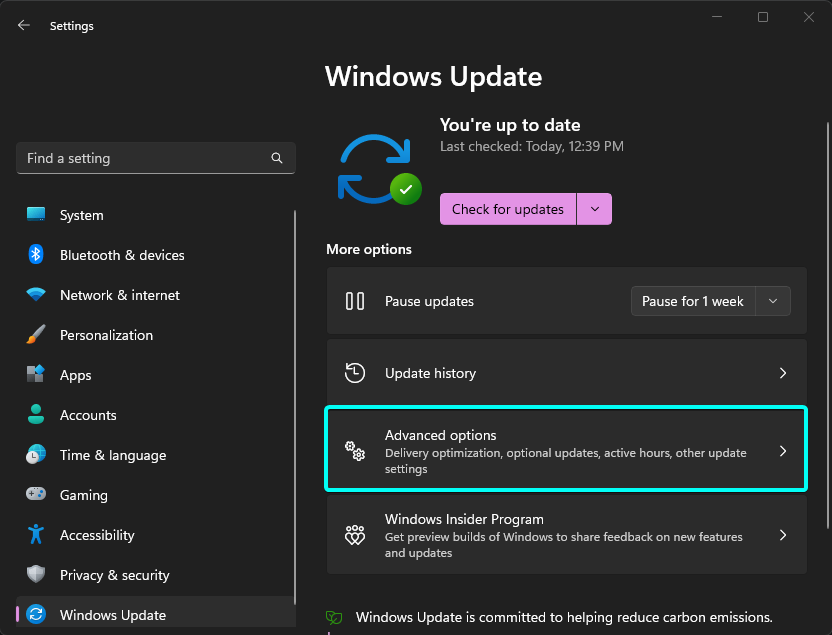Open pause duration dropdown chevron
Image resolution: width=832 pixels, height=635 pixels.
coord(773,301)
